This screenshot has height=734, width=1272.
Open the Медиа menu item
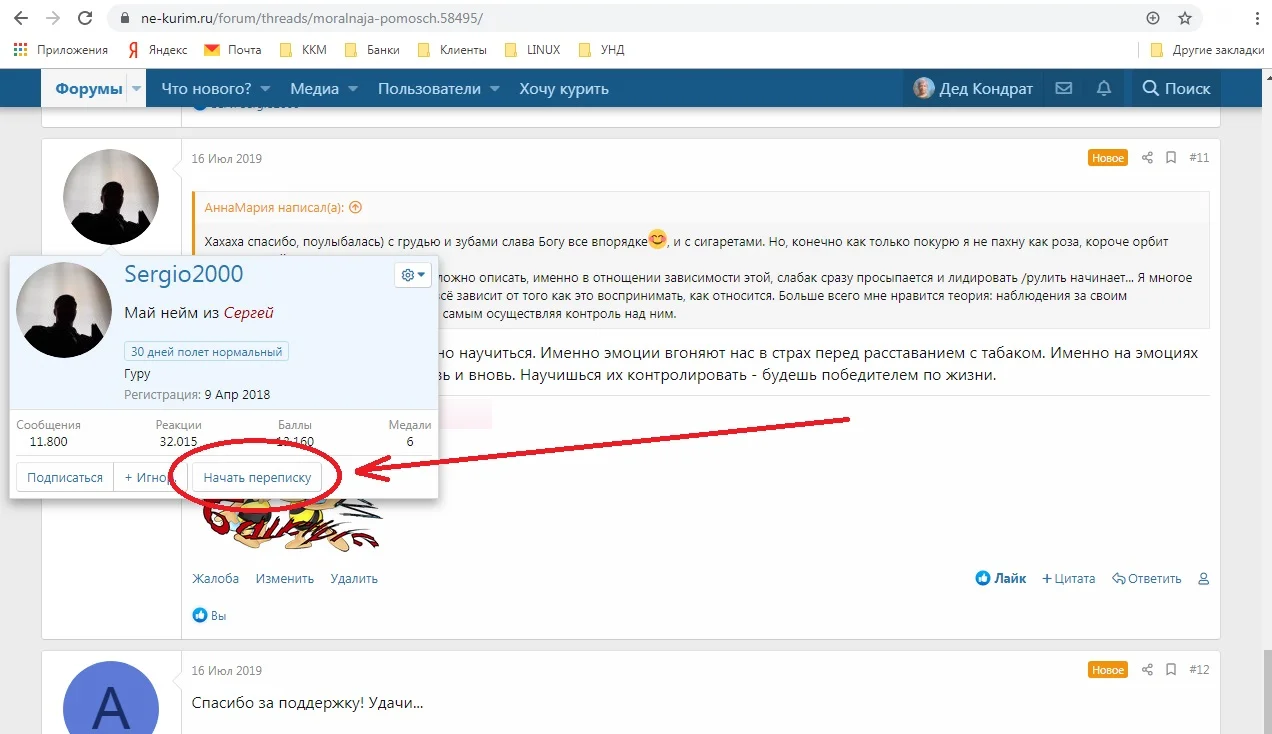point(315,89)
